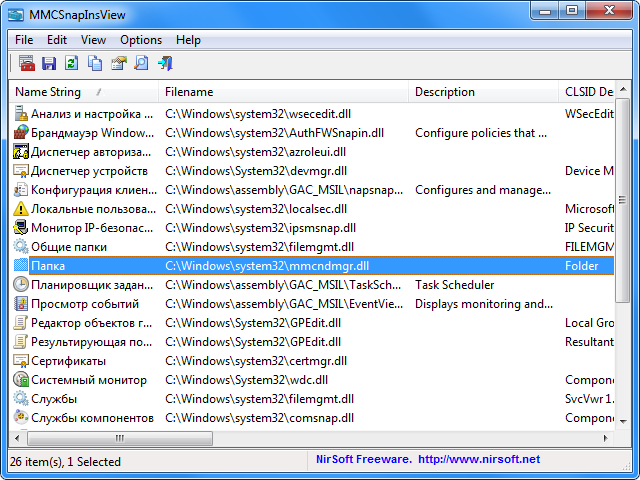Screen dimensions: 640x480
Task: Click gear icon beside Службы
Action: point(21,398)
